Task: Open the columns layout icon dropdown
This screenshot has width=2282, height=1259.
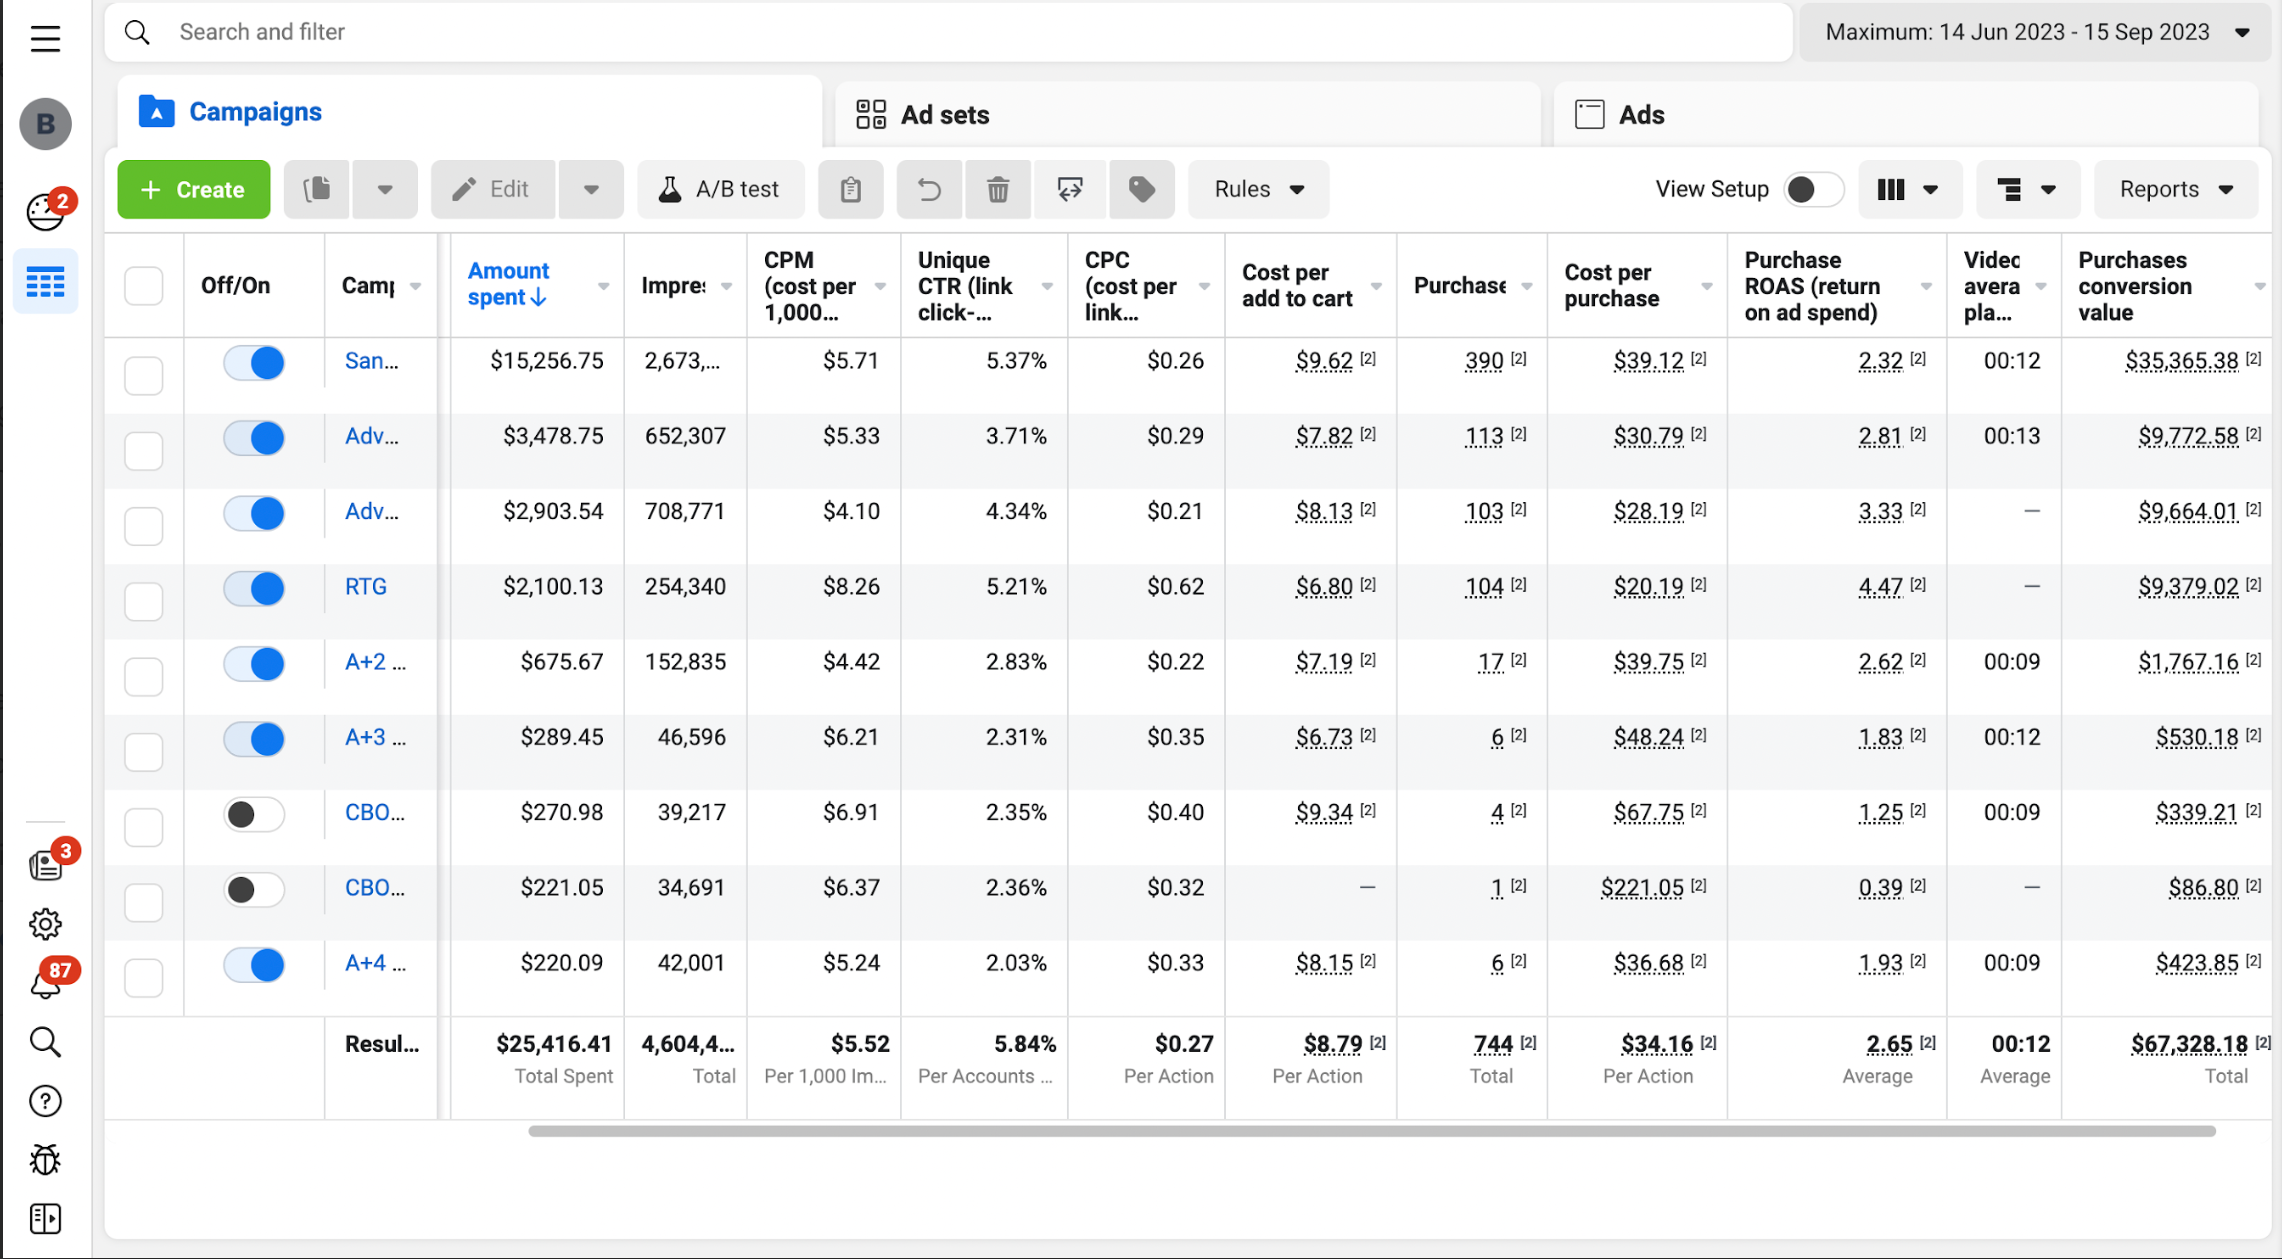Action: click(x=1908, y=189)
